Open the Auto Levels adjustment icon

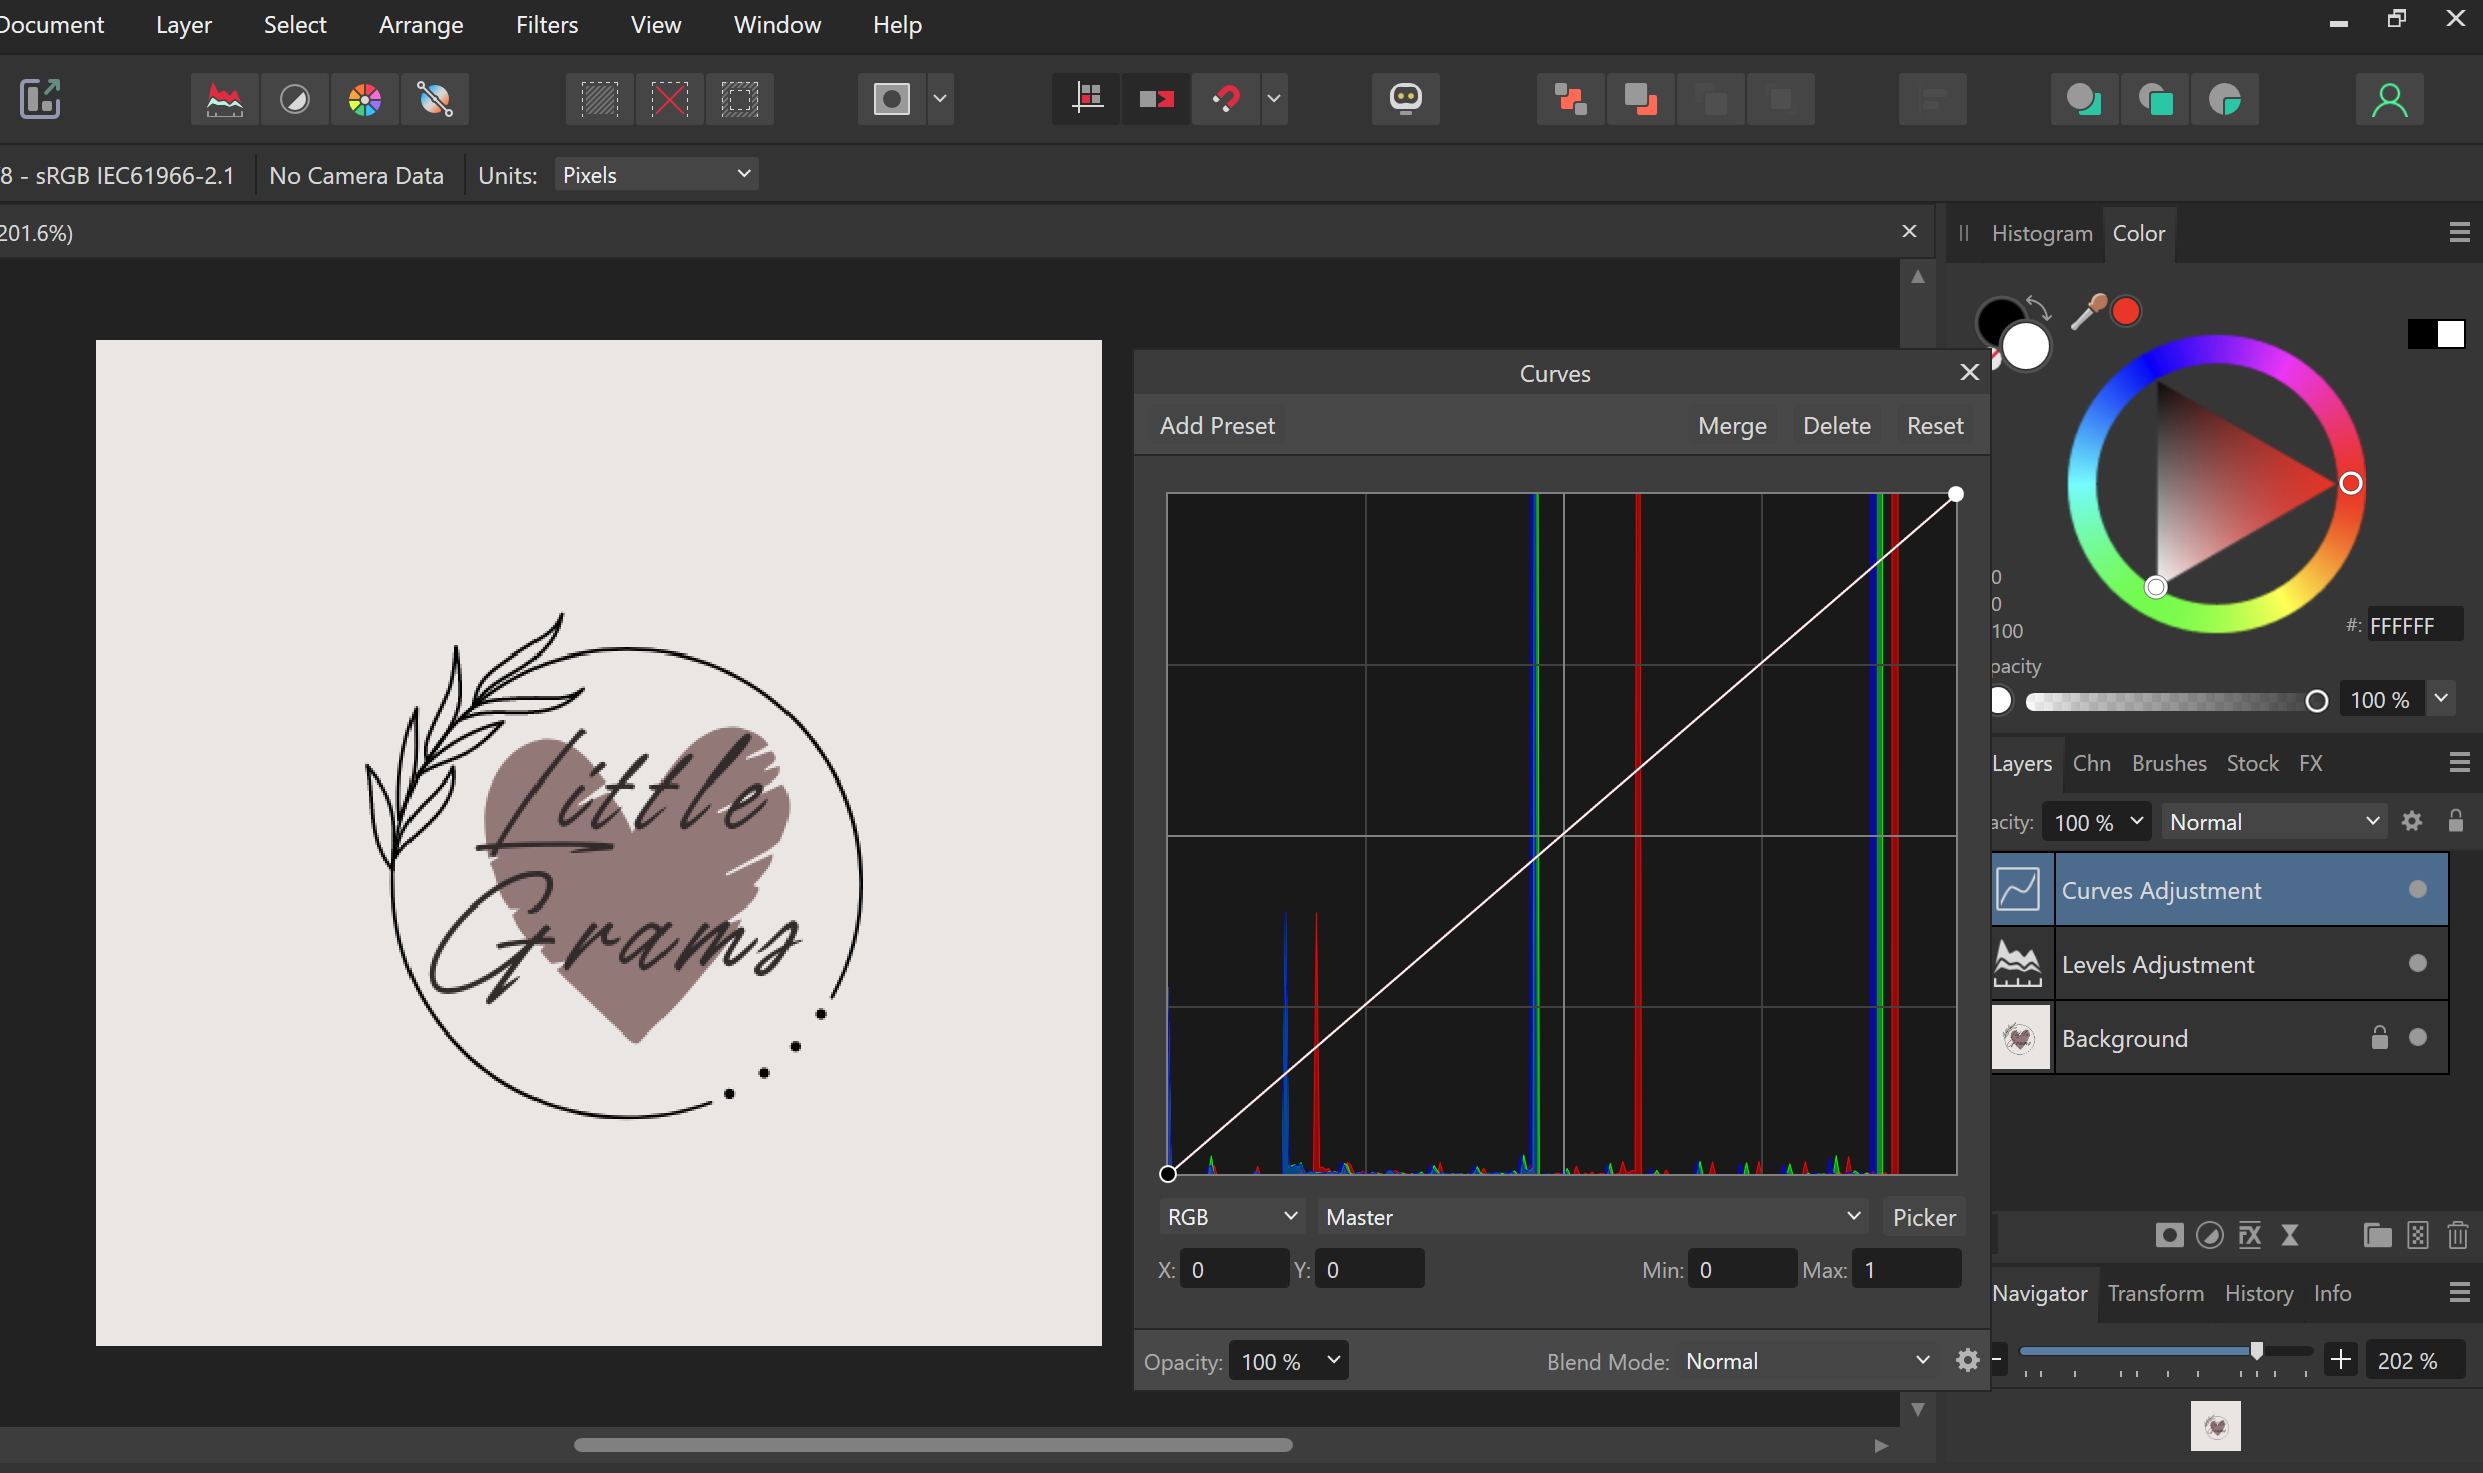pos(225,99)
